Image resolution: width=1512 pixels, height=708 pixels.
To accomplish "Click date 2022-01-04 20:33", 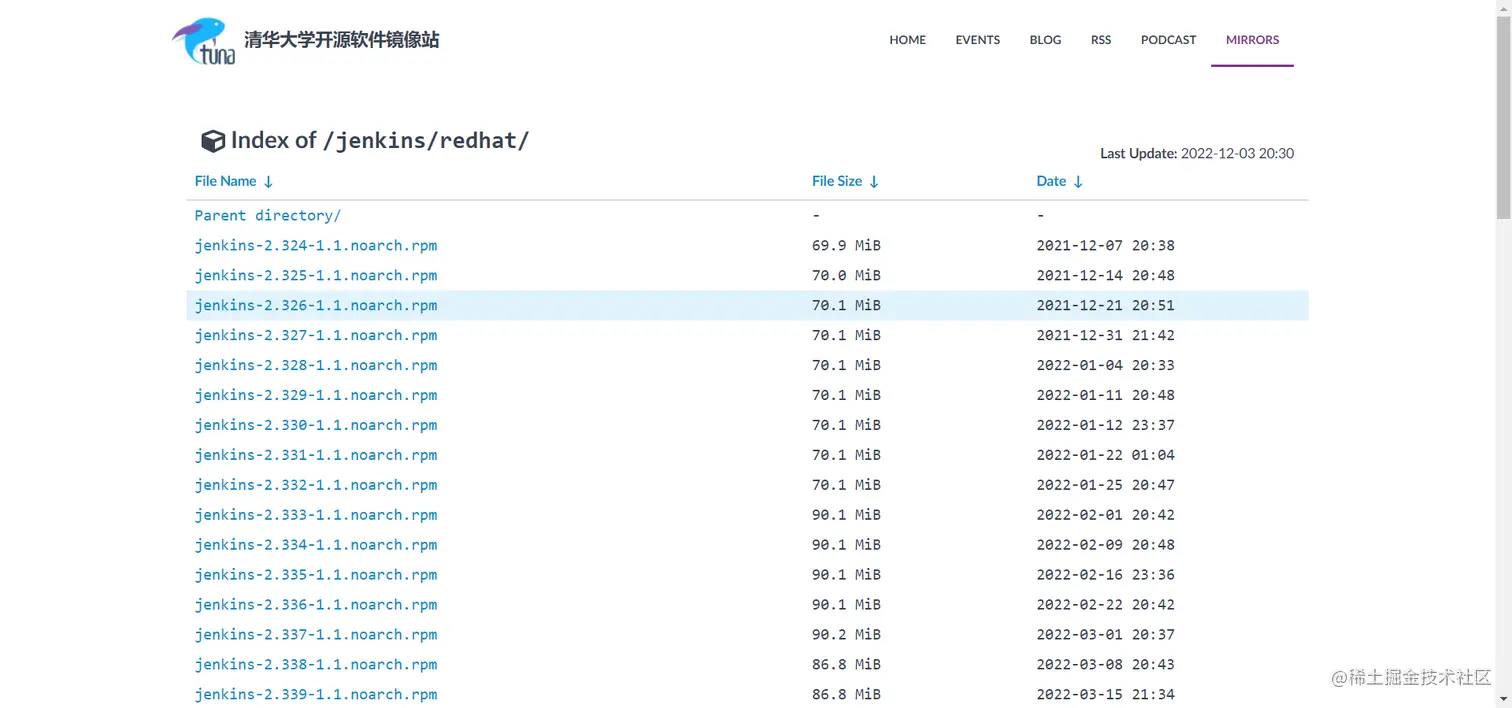I will coord(1106,365).
